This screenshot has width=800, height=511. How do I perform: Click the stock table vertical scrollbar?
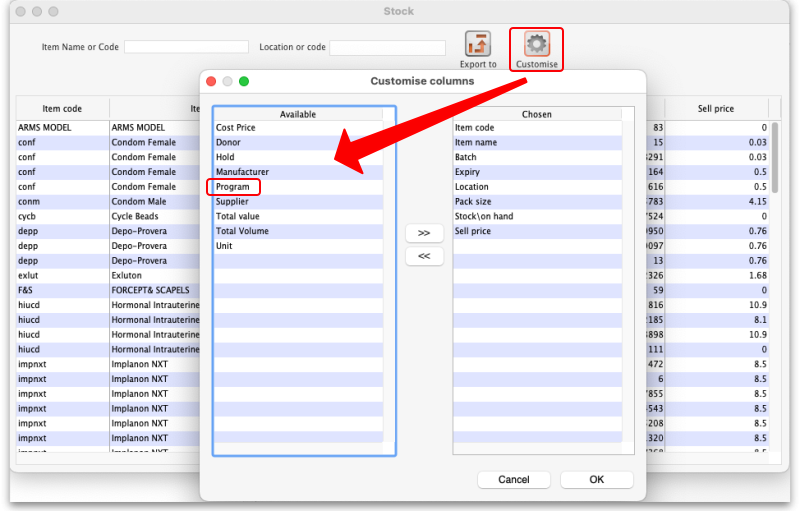(775, 160)
